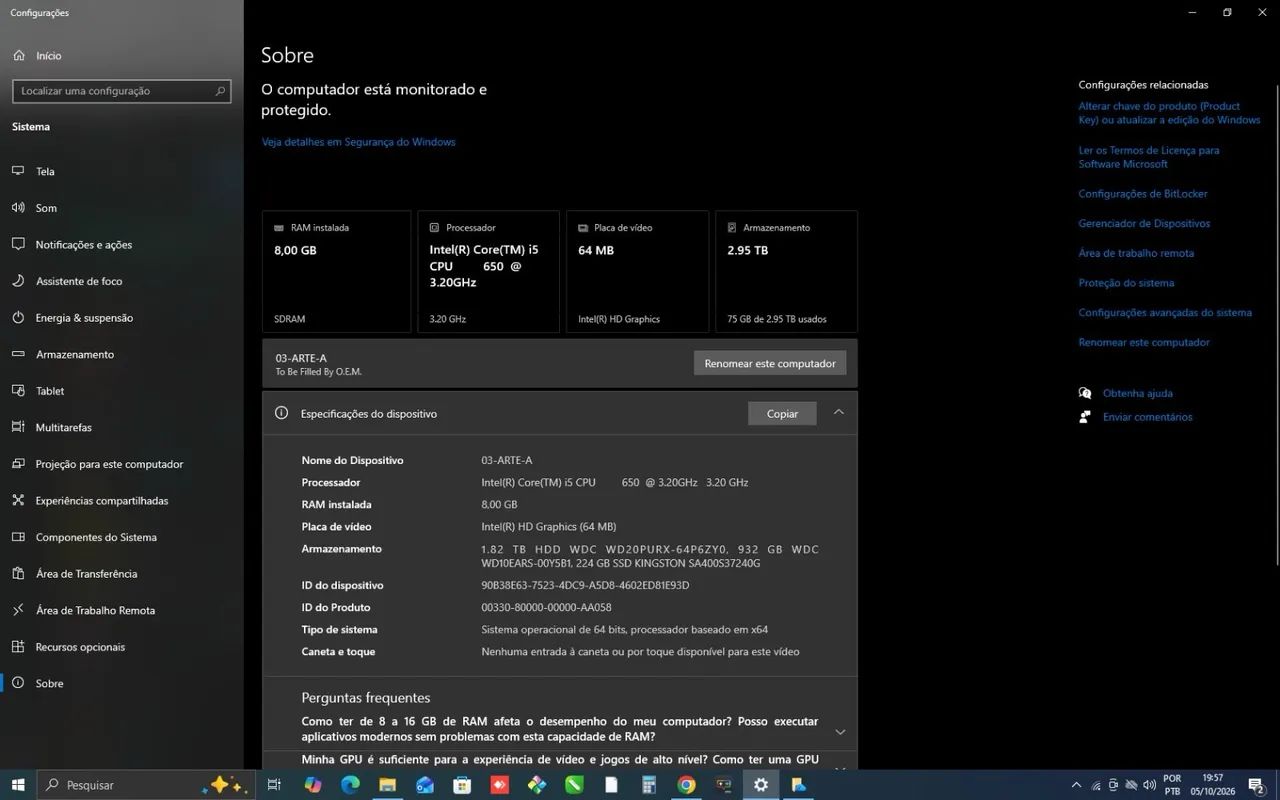Open Outlook from the taskbar
1280x800 pixels.
425,785
